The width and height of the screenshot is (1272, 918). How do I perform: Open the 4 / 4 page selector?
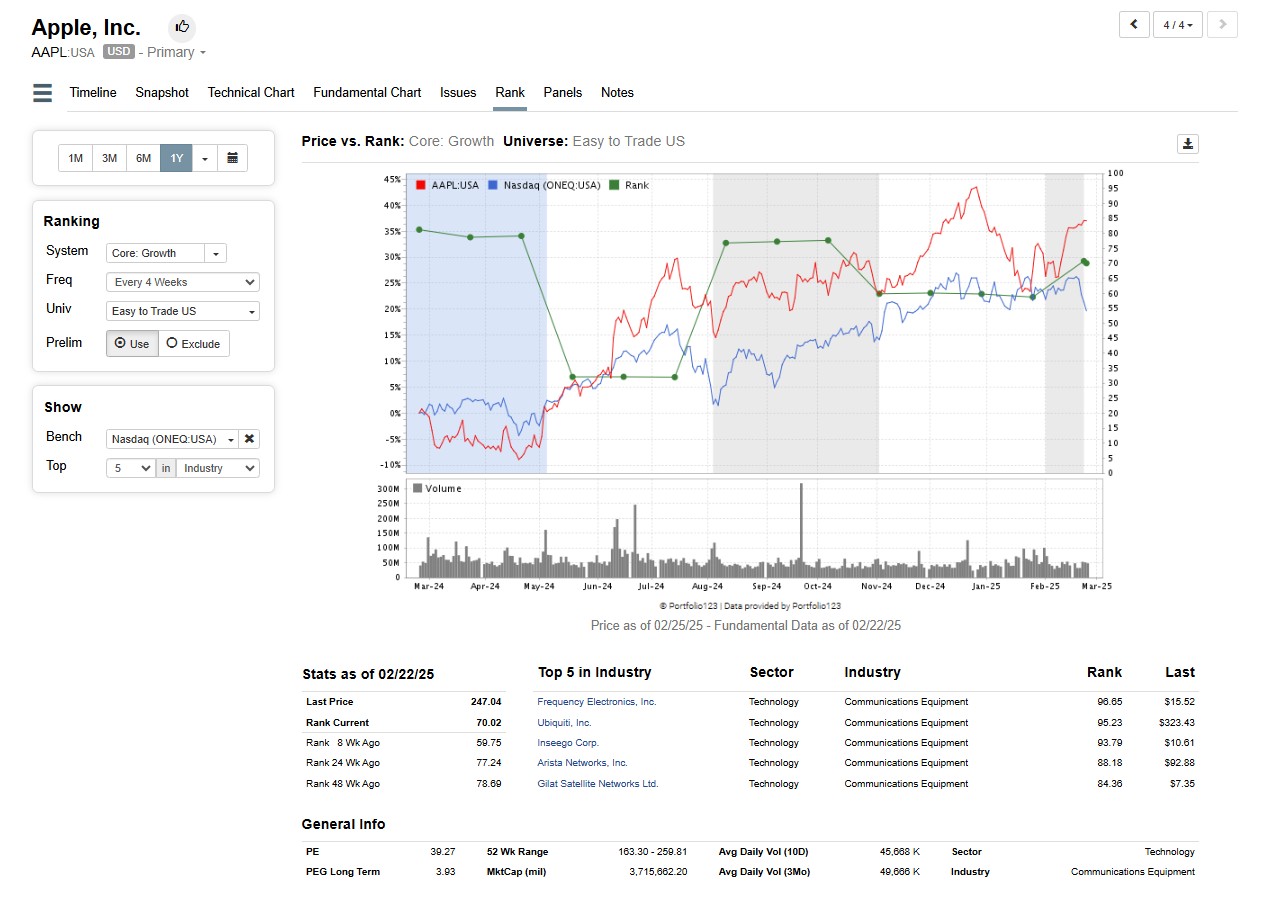tap(1178, 25)
